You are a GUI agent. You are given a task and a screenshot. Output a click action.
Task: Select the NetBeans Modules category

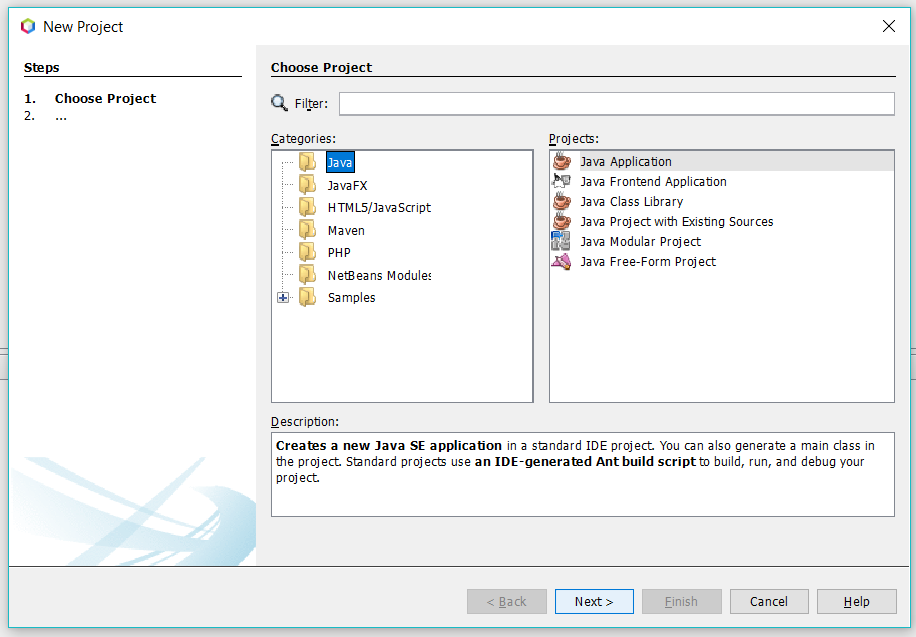coord(379,275)
